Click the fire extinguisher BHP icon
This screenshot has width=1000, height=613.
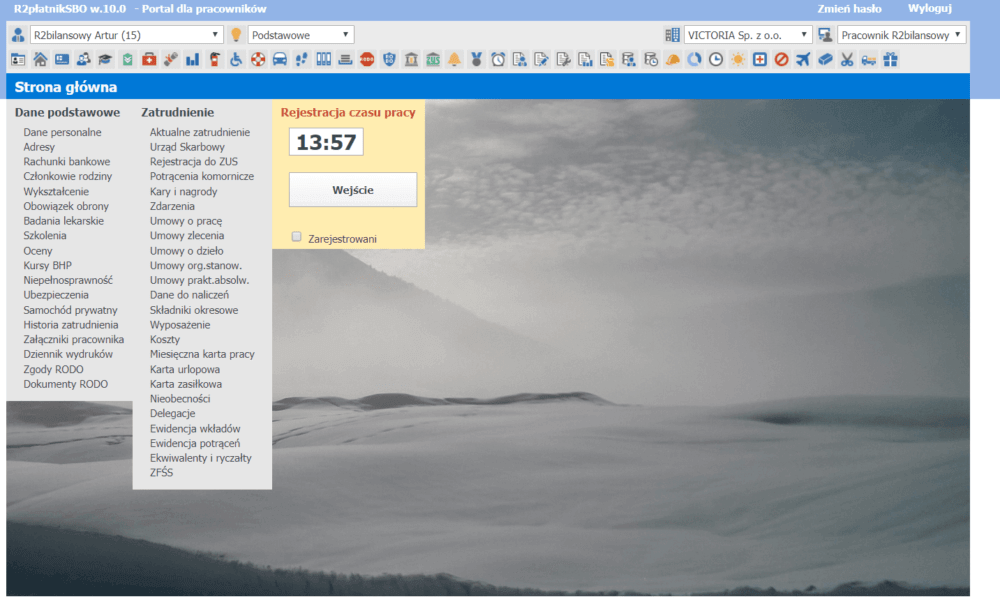(214, 60)
